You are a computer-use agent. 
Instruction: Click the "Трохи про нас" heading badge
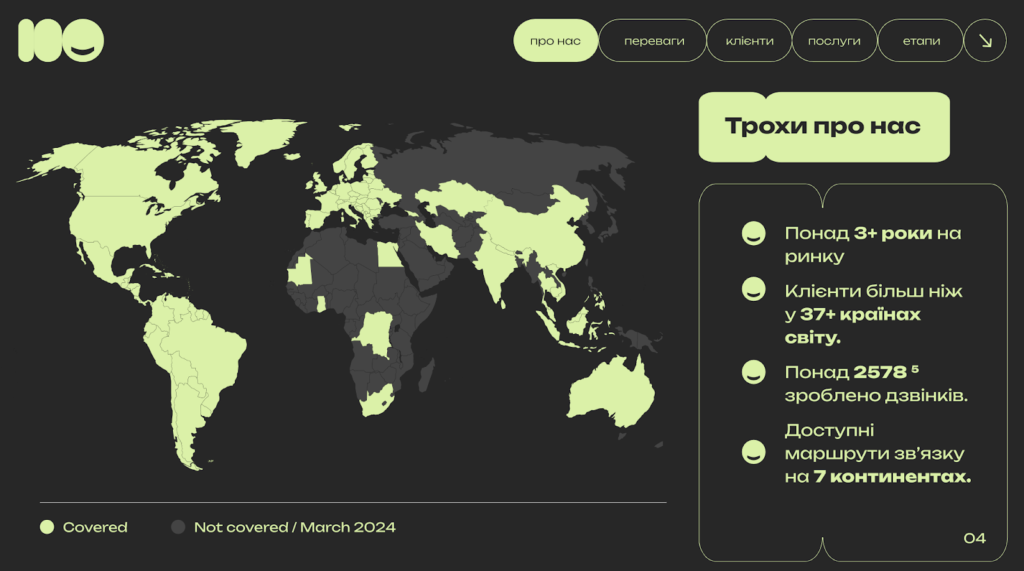click(823, 127)
